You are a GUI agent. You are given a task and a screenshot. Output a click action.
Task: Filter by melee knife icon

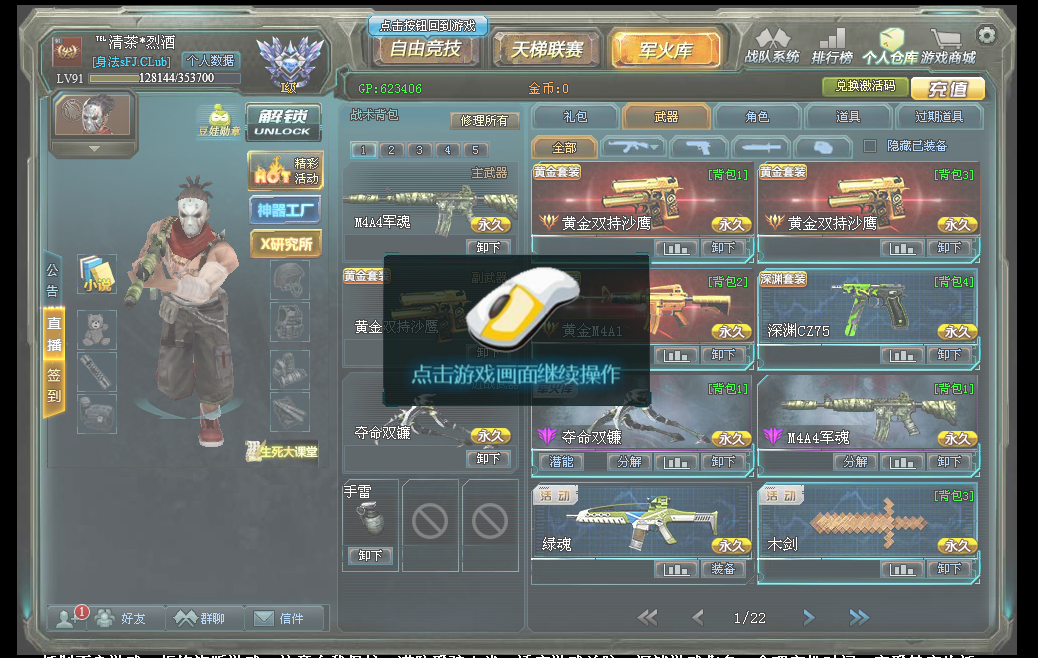point(761,147)
